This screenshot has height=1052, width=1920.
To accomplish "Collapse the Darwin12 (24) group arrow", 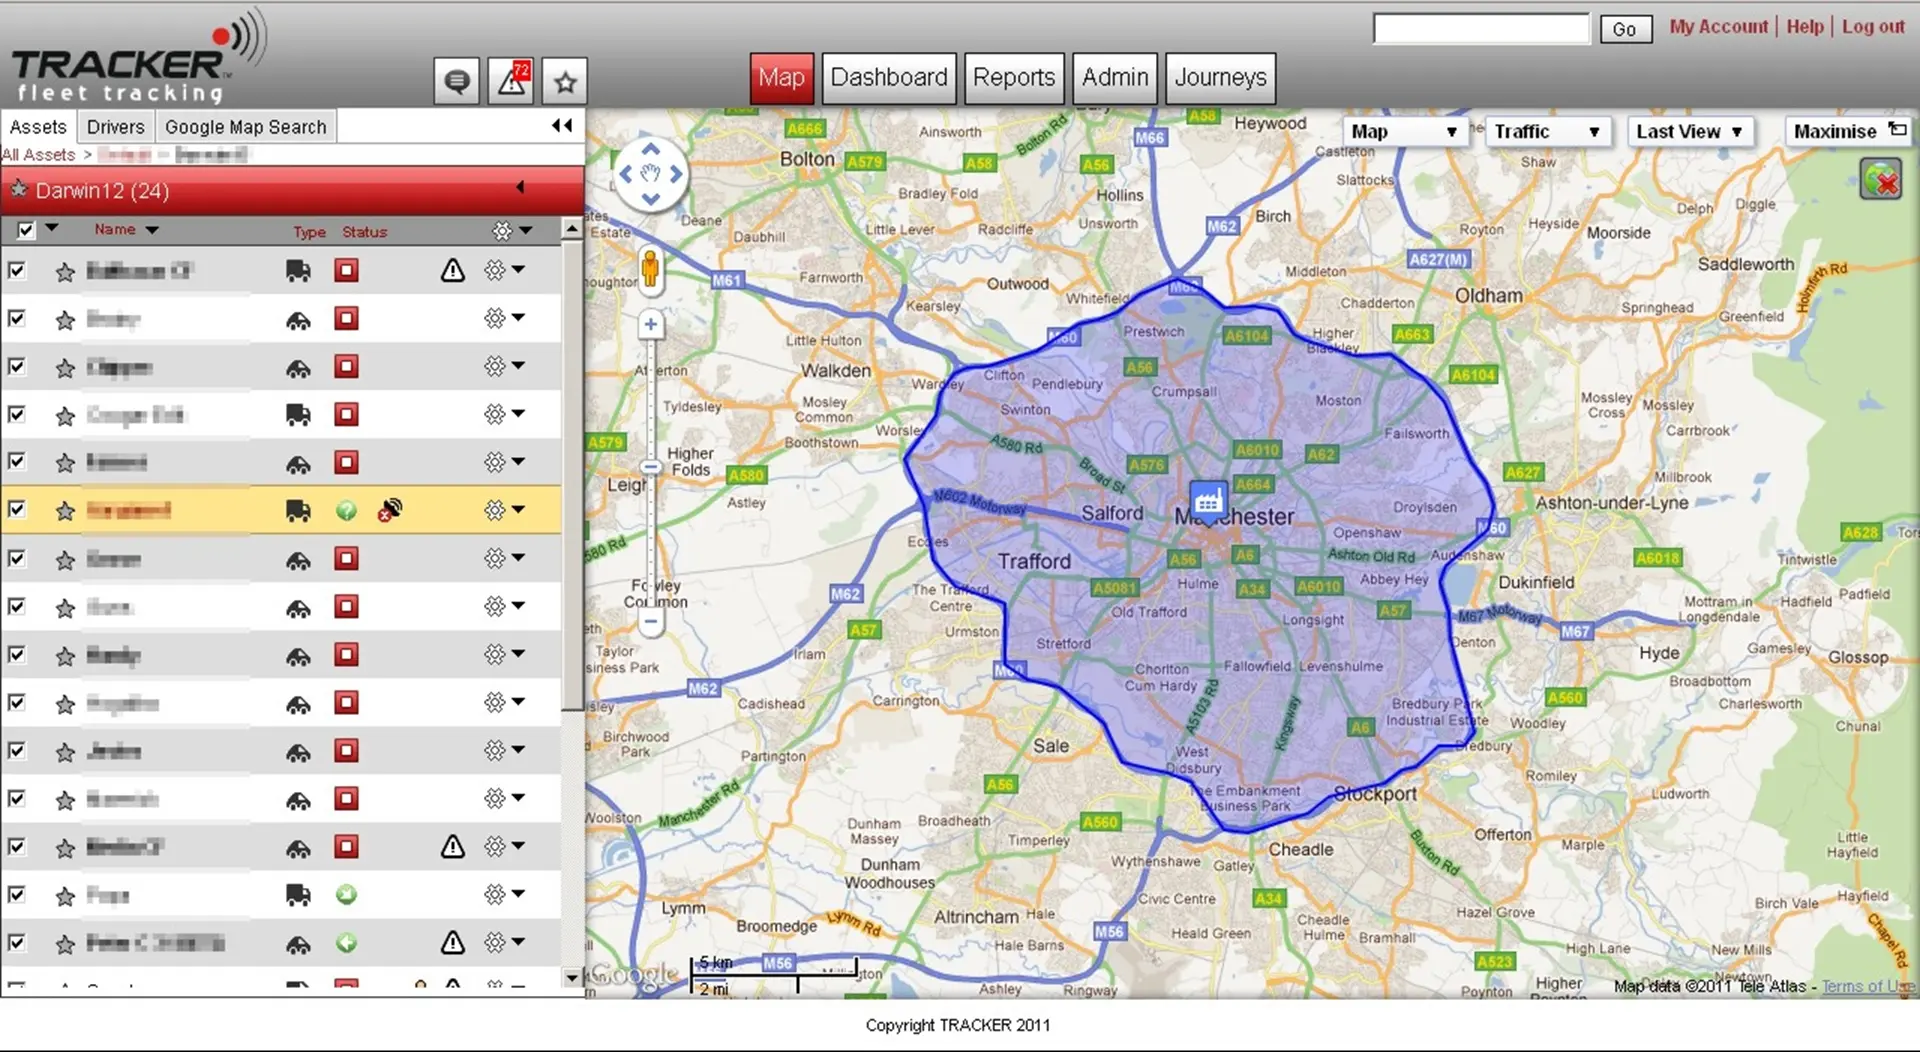I will pyautogui.click(x=520, y=187).
